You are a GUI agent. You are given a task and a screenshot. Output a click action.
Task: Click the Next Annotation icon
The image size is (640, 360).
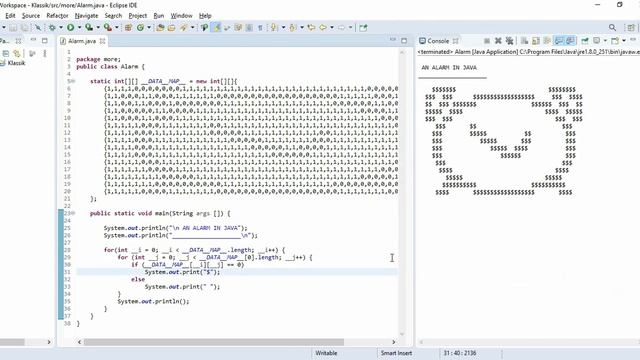click(x=274, y=27)
